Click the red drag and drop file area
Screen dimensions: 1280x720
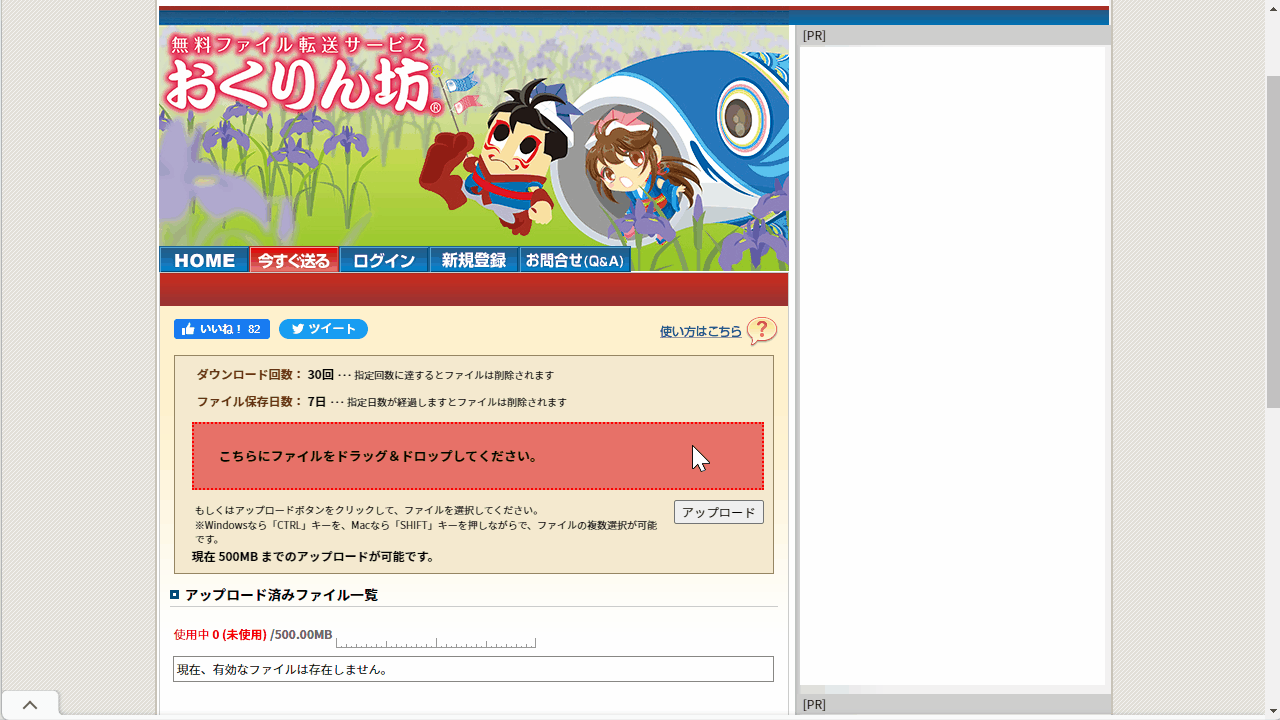coord(478,456)
